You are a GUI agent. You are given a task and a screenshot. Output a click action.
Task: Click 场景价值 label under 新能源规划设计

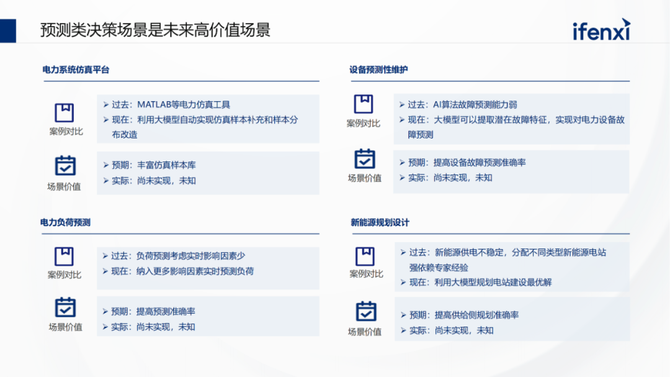364,332
